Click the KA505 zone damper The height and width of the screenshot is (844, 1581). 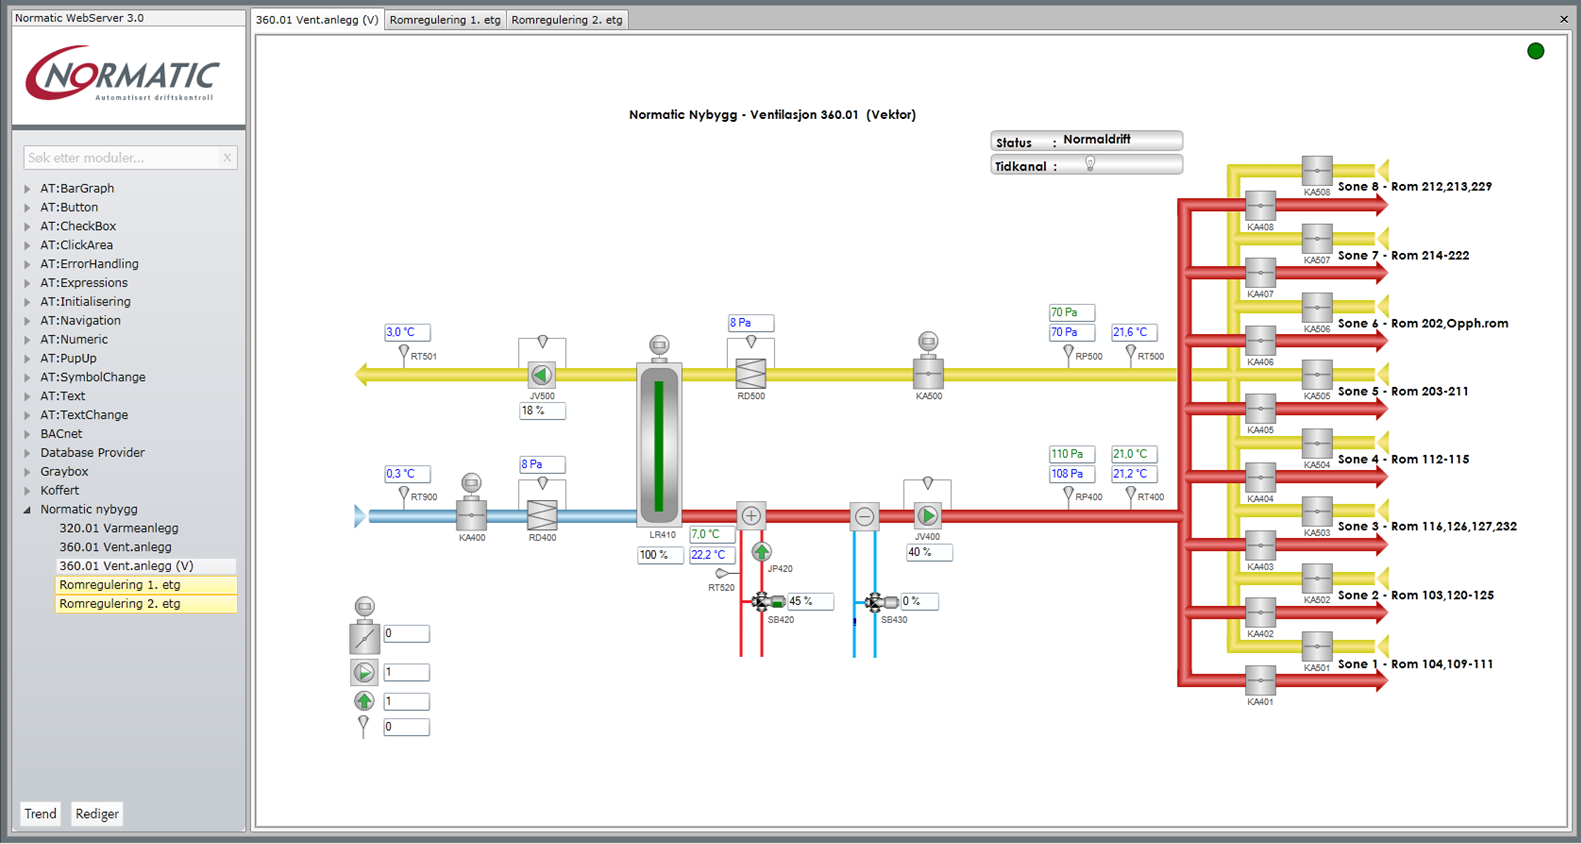(1317, 375)
